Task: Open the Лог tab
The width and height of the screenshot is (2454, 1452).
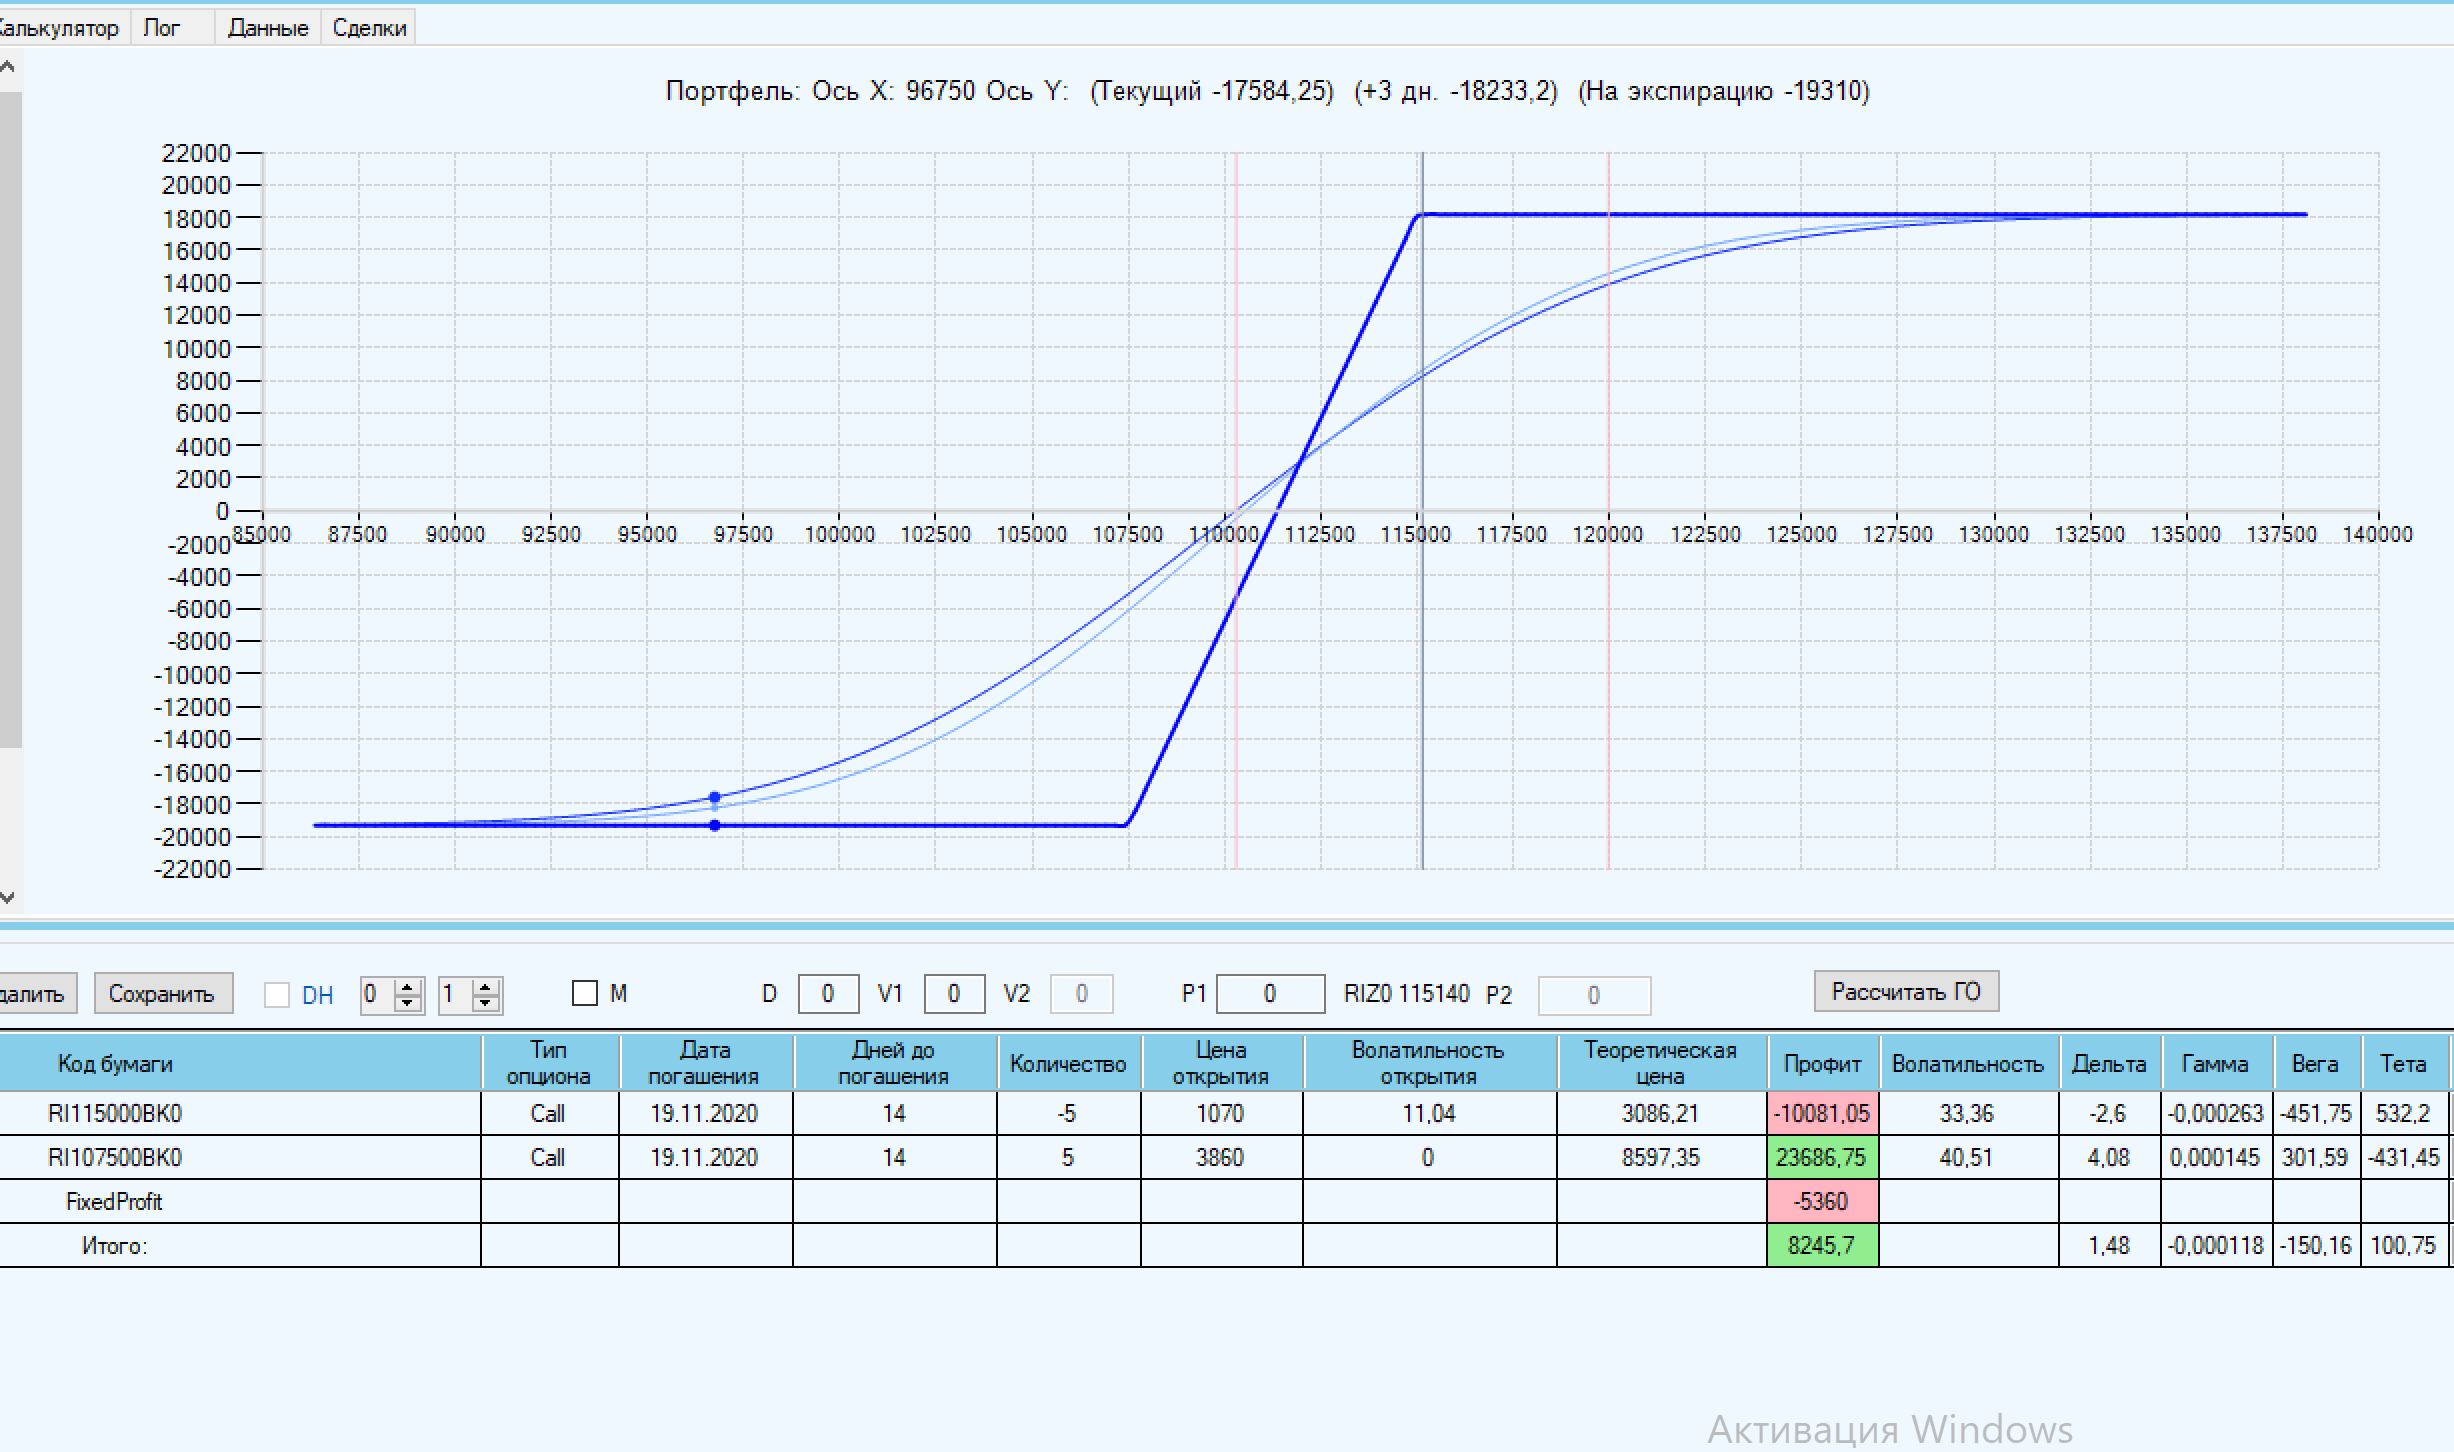Action: [x=162, y=28]
